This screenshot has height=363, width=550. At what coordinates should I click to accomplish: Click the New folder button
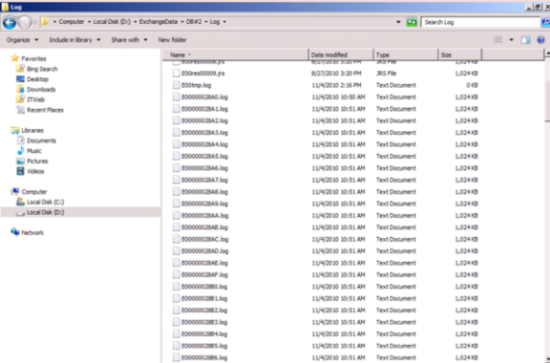[172, 40]
